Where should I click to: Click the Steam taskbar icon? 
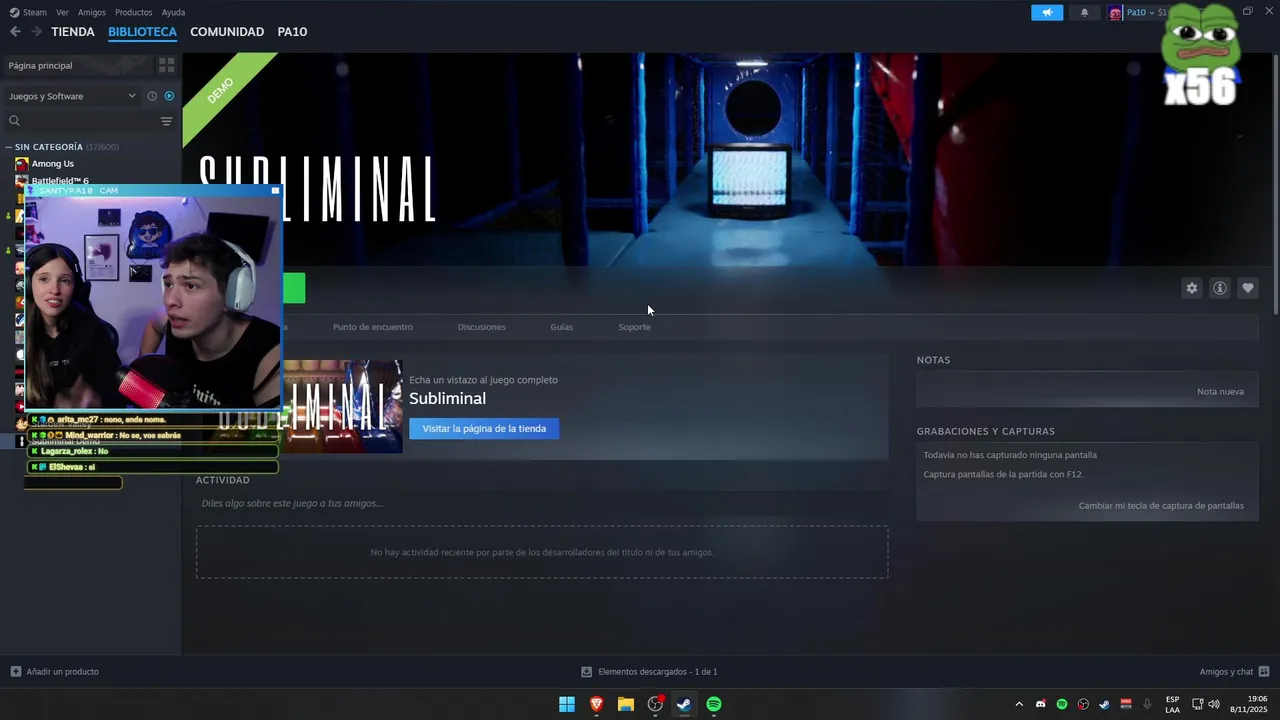684,704
